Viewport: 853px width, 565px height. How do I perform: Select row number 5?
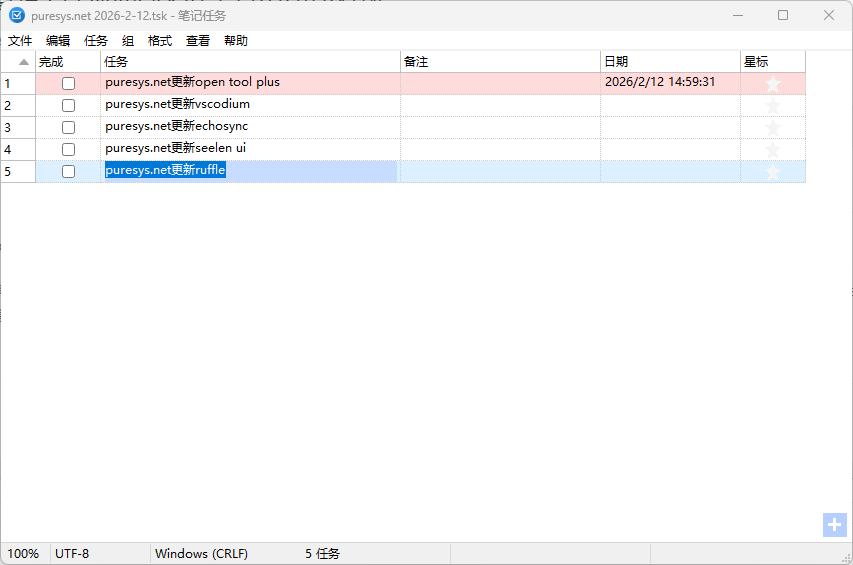pyautogui.click(x=18, y=172)
